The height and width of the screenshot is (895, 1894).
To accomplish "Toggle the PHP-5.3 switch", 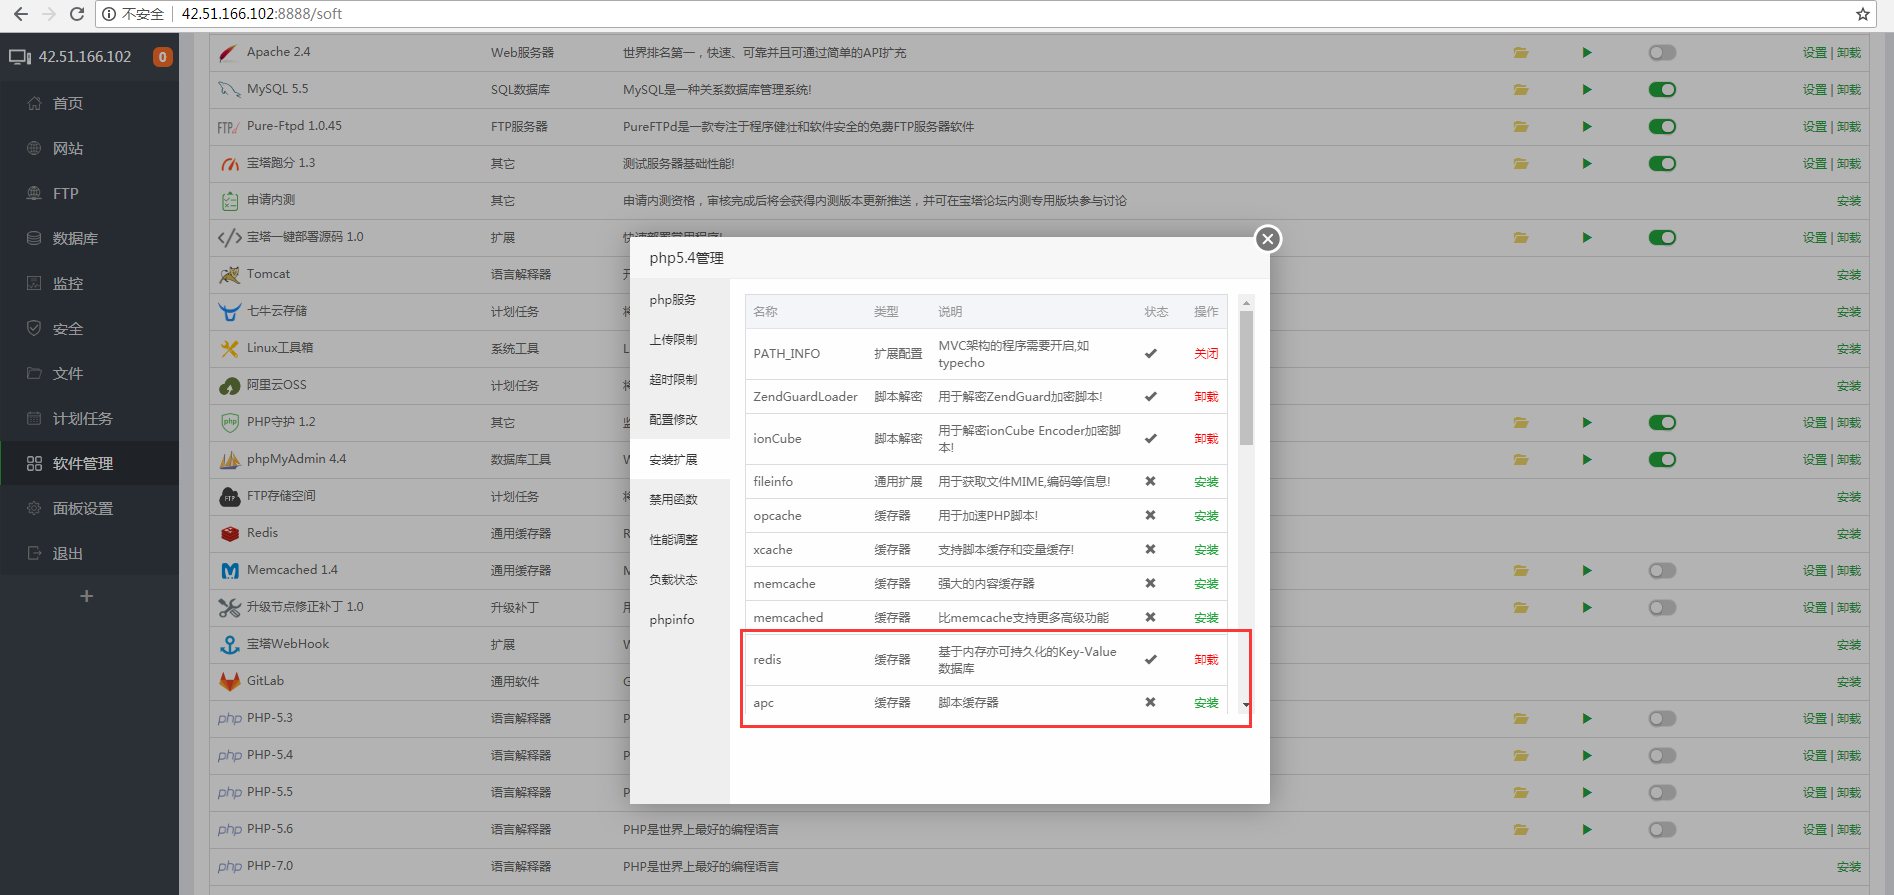I will tap(1662, 719).
